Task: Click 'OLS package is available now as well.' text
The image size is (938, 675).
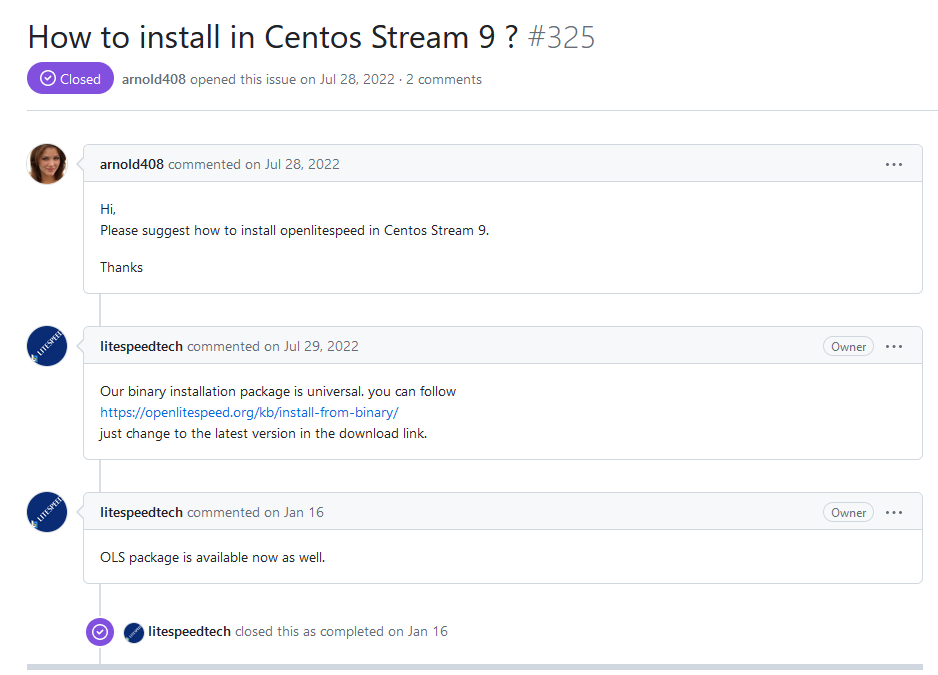Action: [212, 558]
